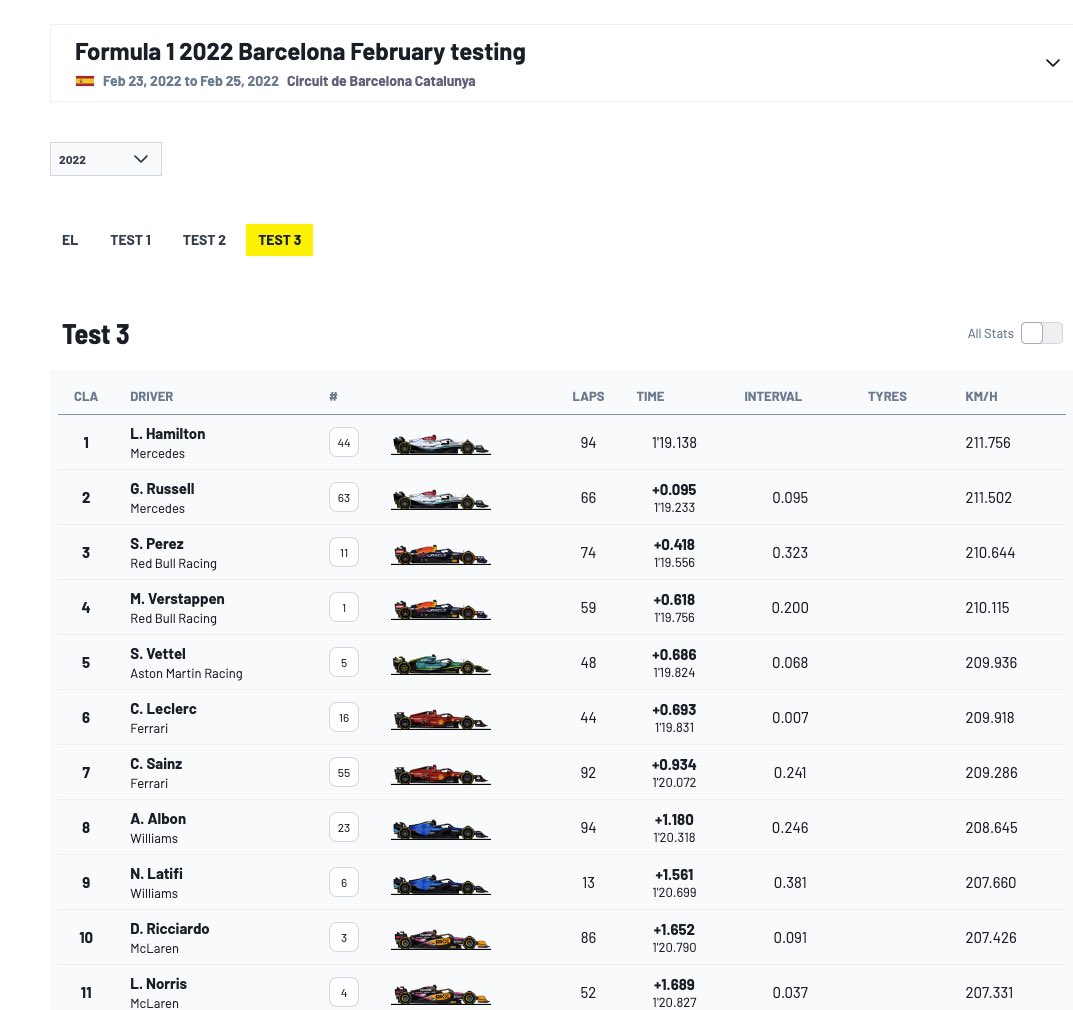
Task: Click Sainz's Ferrari car image
Action: pos(441,775)
